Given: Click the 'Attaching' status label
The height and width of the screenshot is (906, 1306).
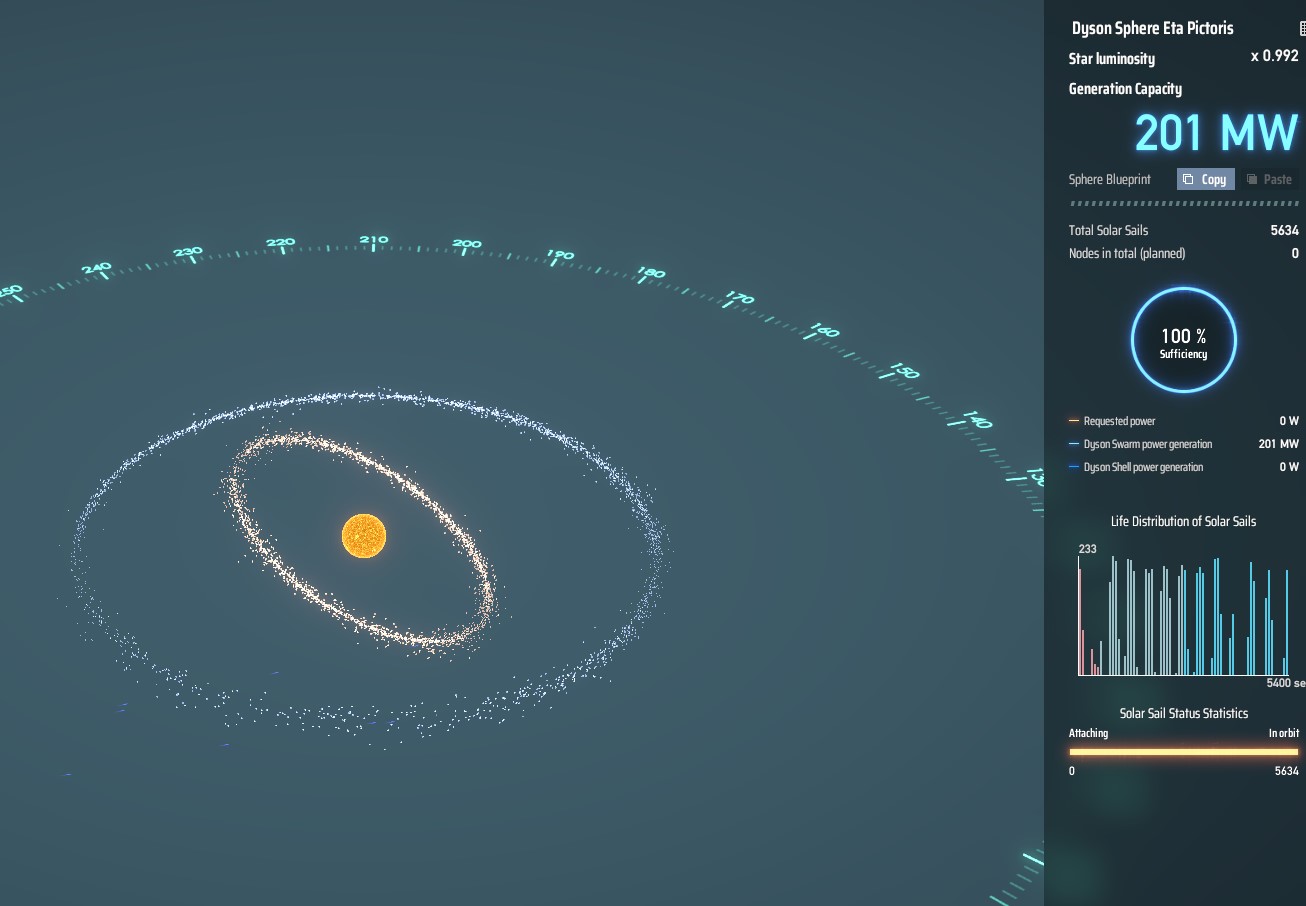Looking at the screenshot, I should (1088, 733).
